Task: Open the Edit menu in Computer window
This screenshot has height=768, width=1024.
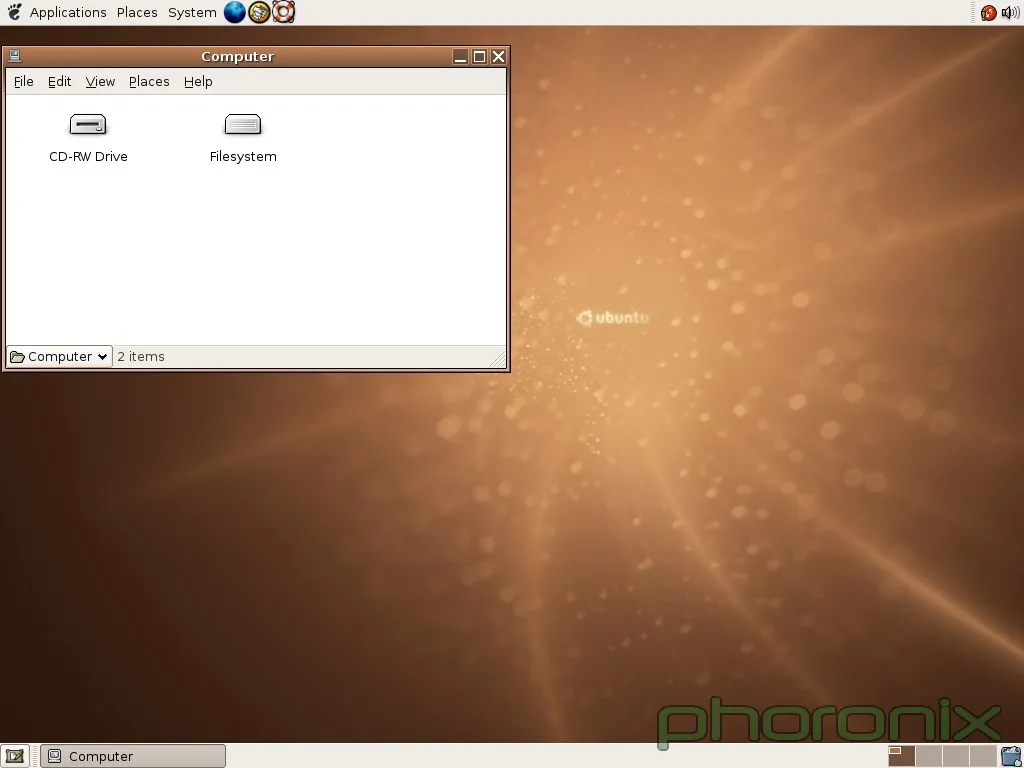Action: [x=59, y=82]
